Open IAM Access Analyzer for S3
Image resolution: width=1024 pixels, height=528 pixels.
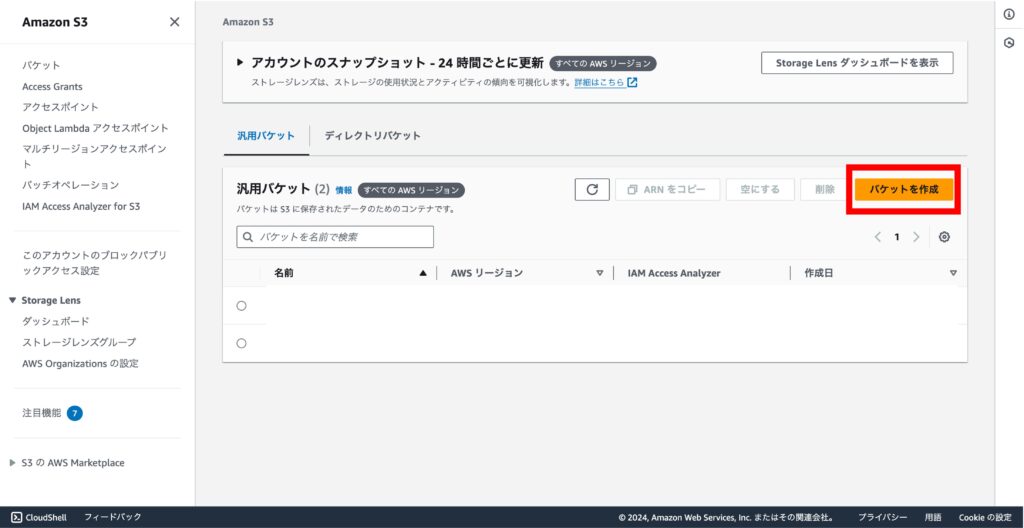81,206
